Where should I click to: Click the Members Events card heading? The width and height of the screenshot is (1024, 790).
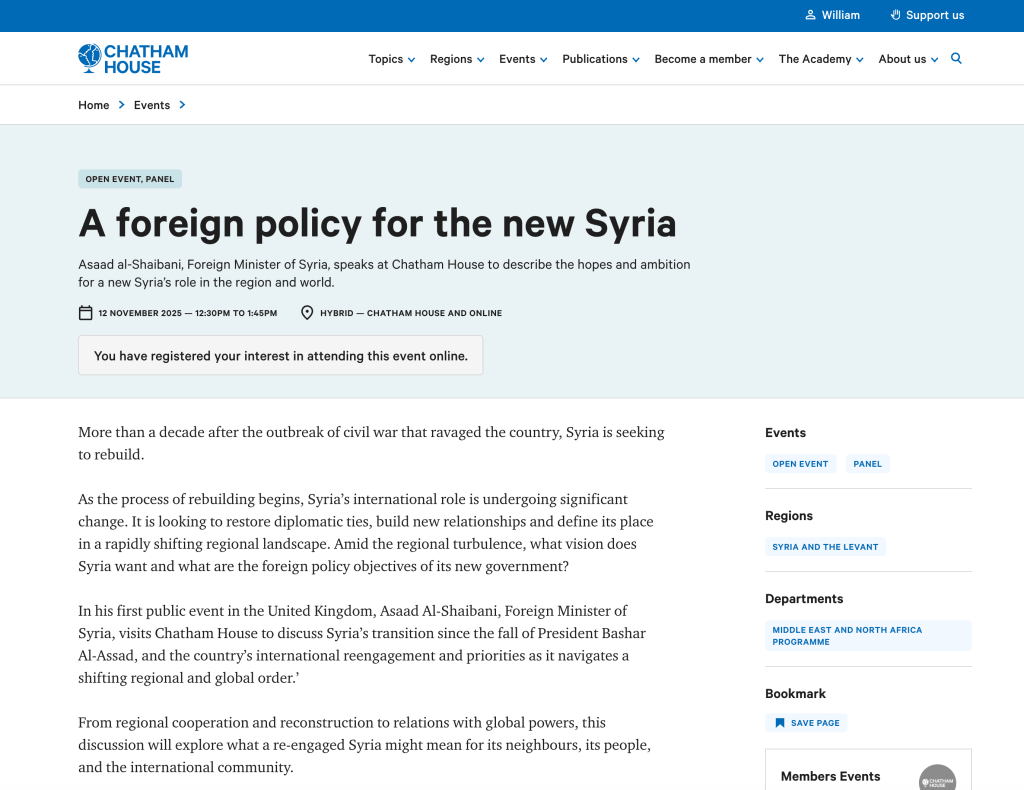(x=830, y=776)
